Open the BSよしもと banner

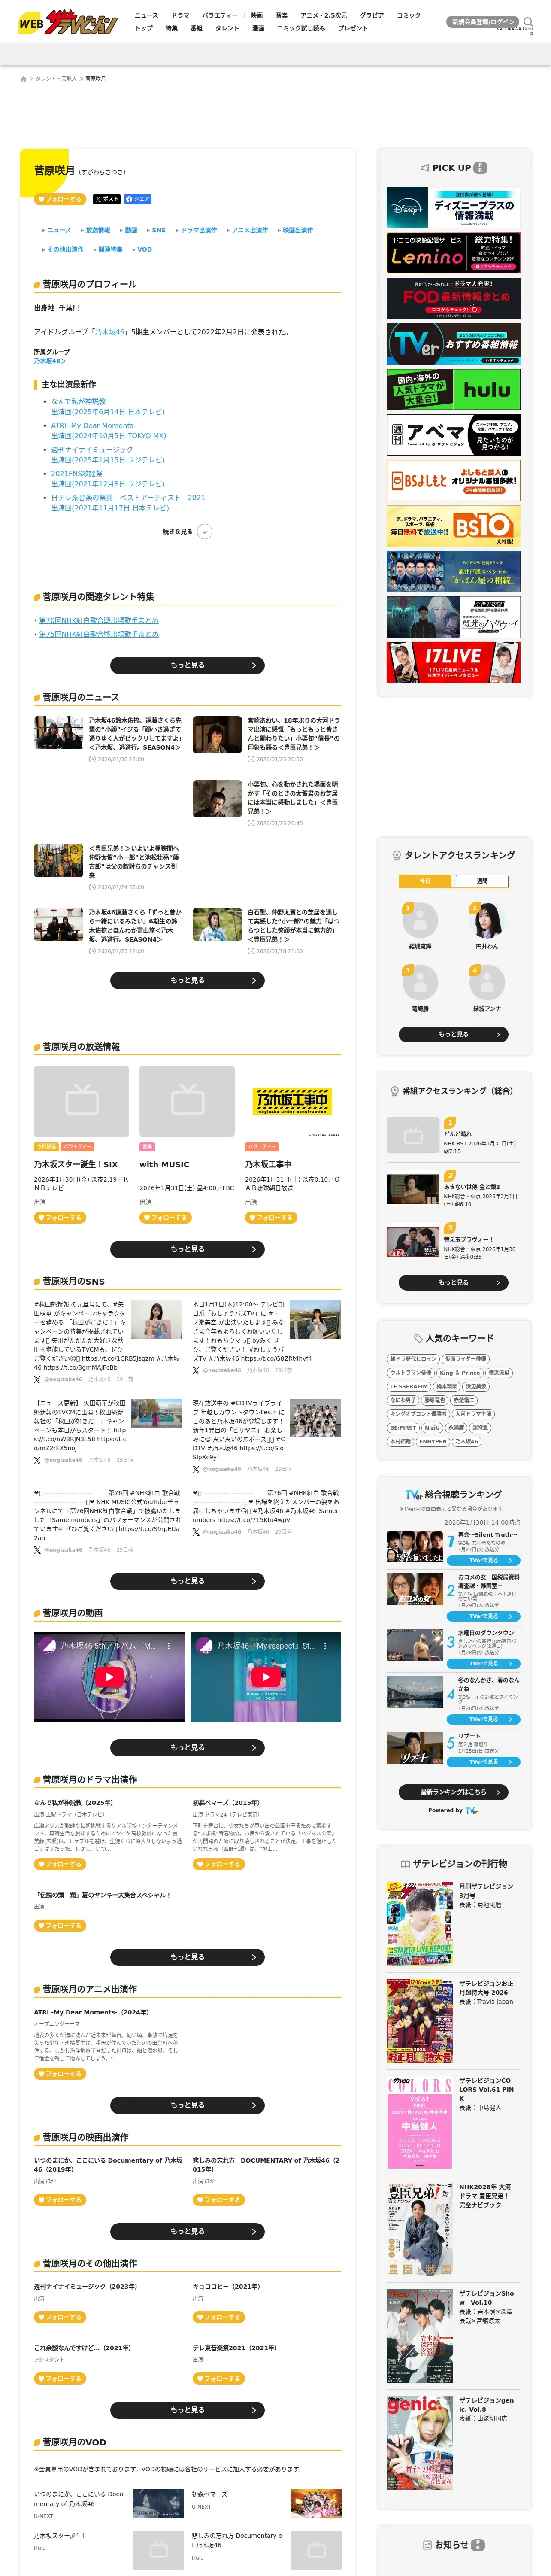point(453,481)
